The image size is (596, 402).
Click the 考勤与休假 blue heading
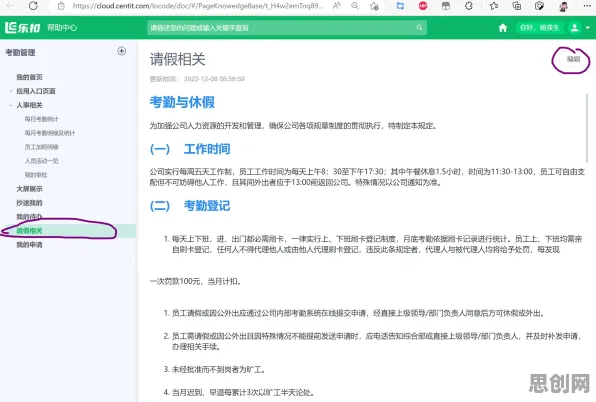[x=182, y=102]
